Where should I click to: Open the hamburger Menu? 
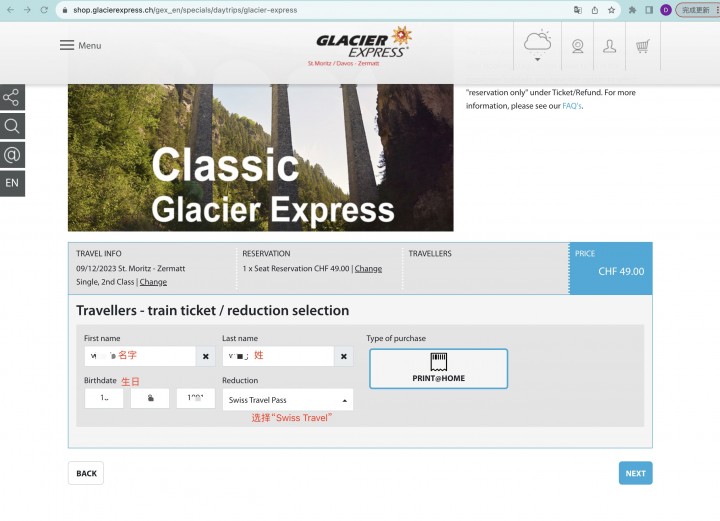80,45
